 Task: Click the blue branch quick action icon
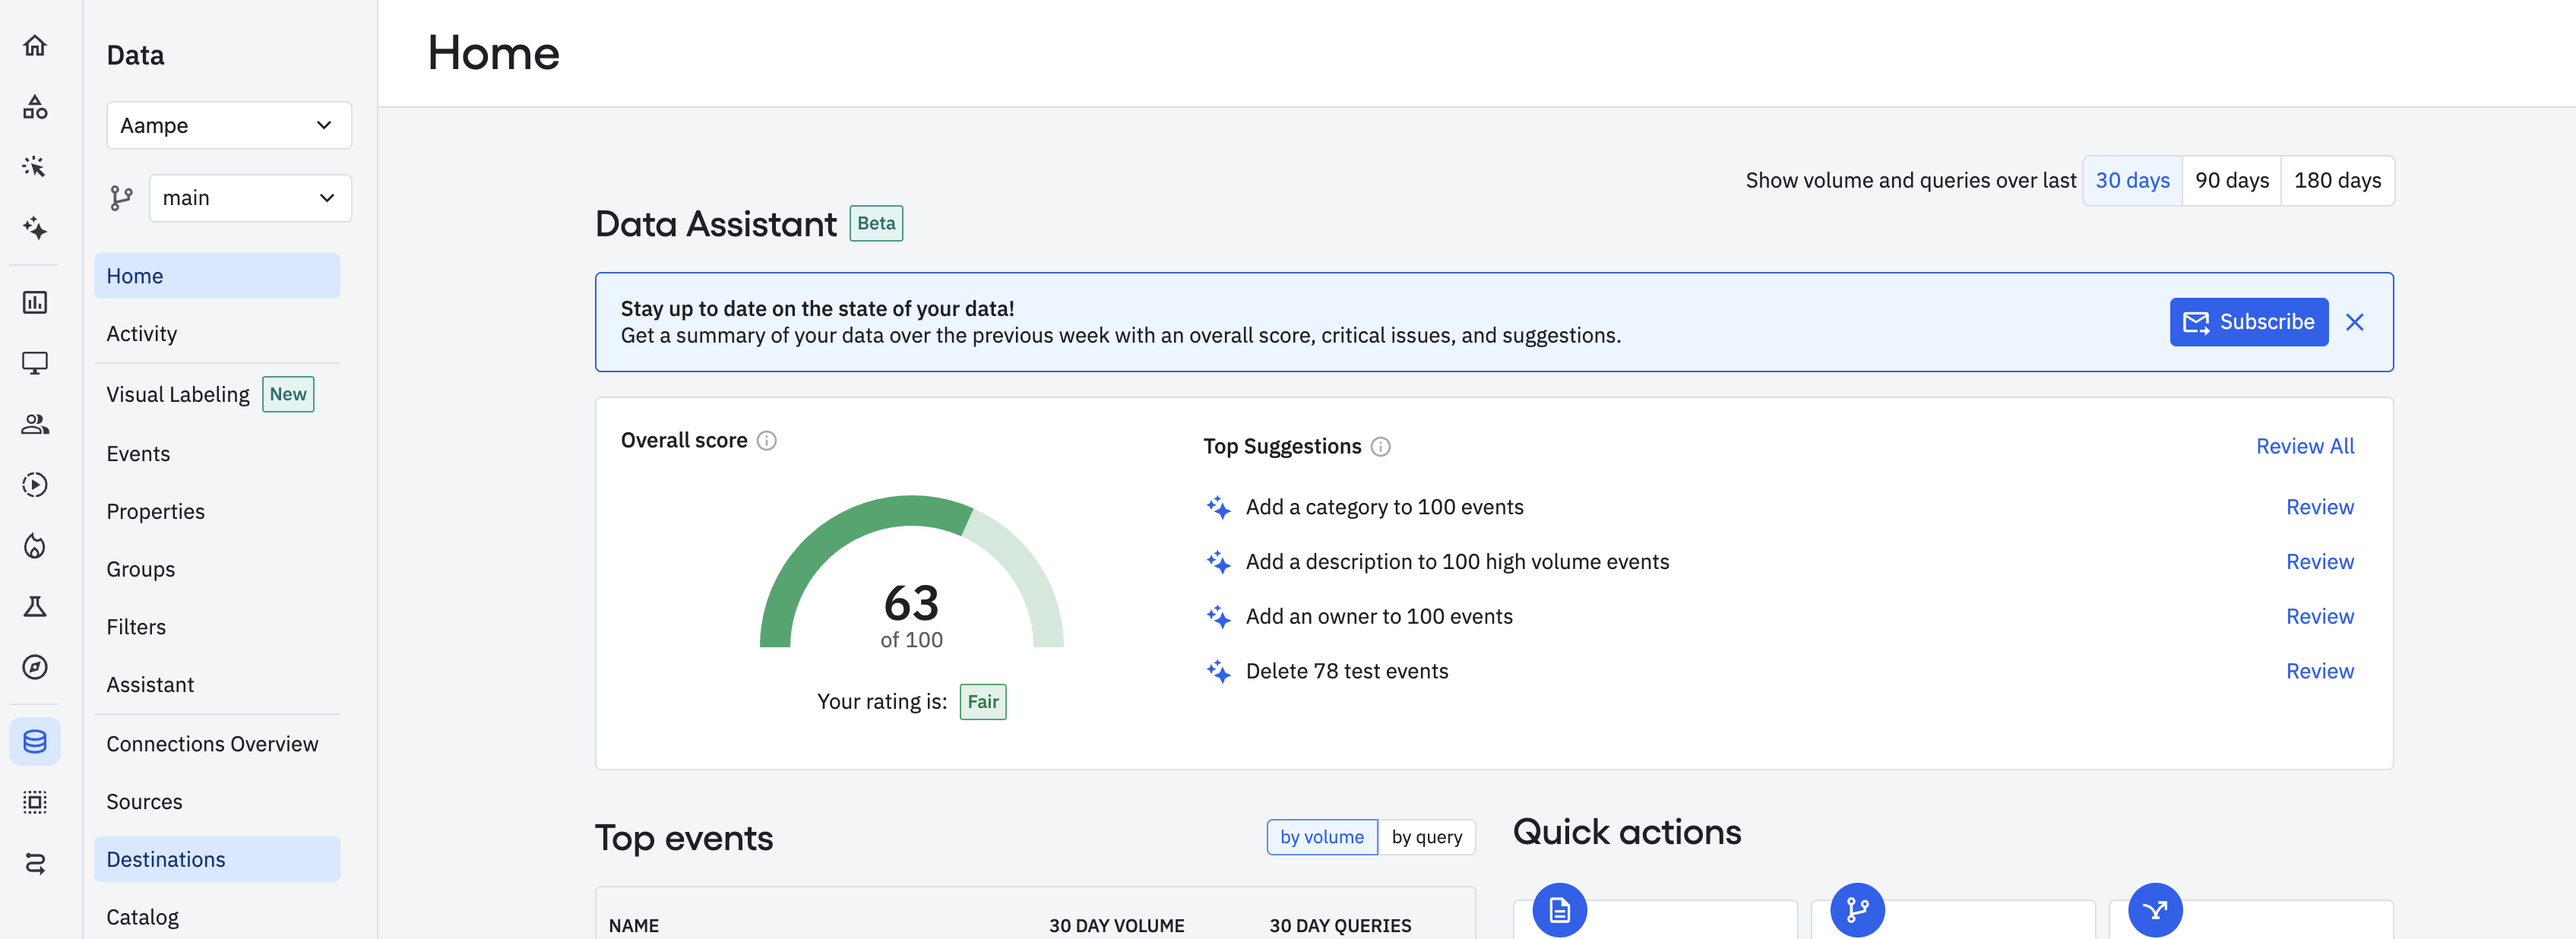click(1857, 910)
